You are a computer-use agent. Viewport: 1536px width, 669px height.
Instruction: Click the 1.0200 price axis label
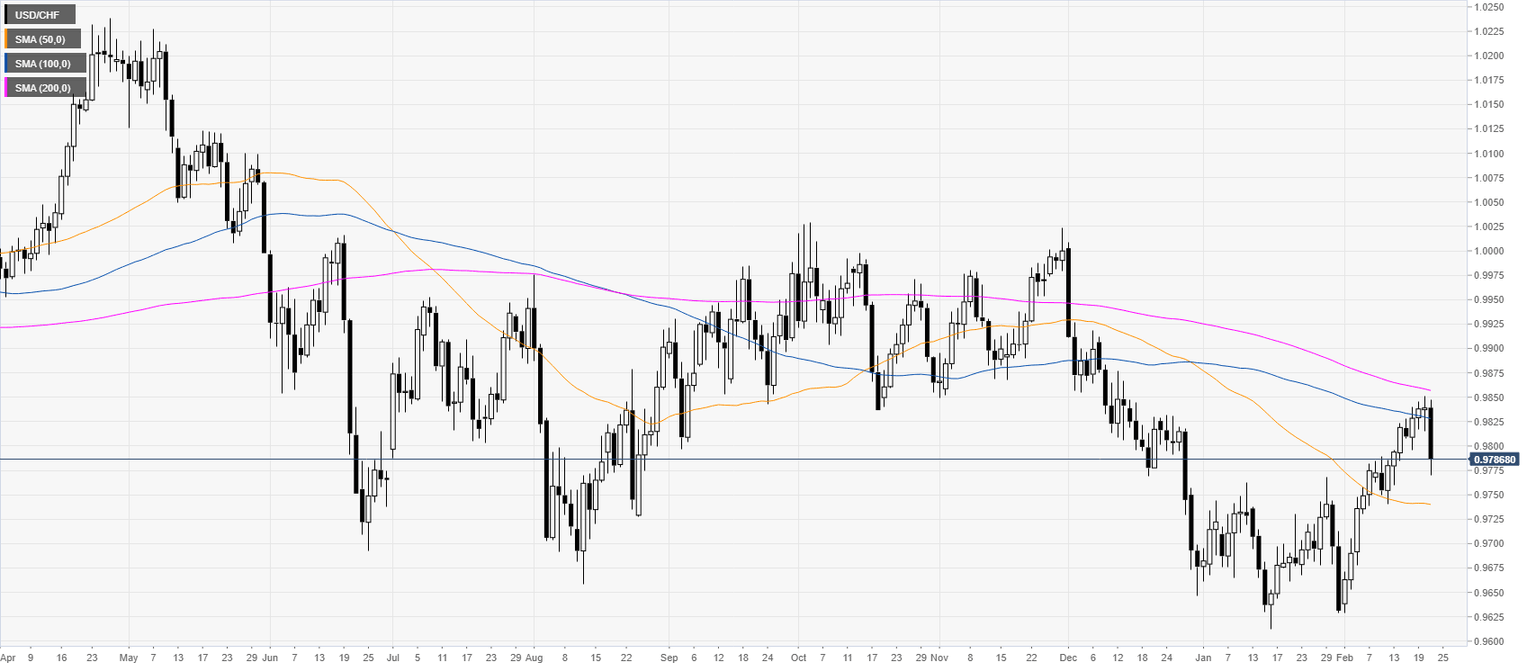click(1488, 56)
